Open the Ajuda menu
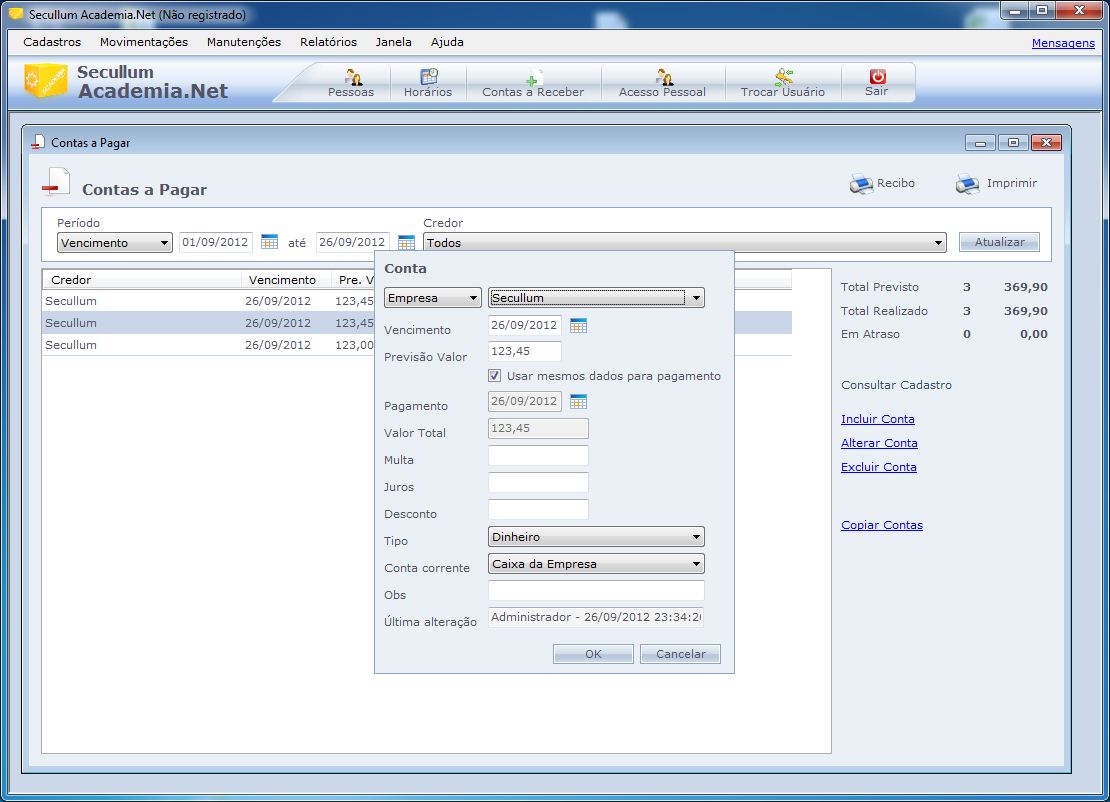Screen dimensions: 1110x802 [447, 42]
